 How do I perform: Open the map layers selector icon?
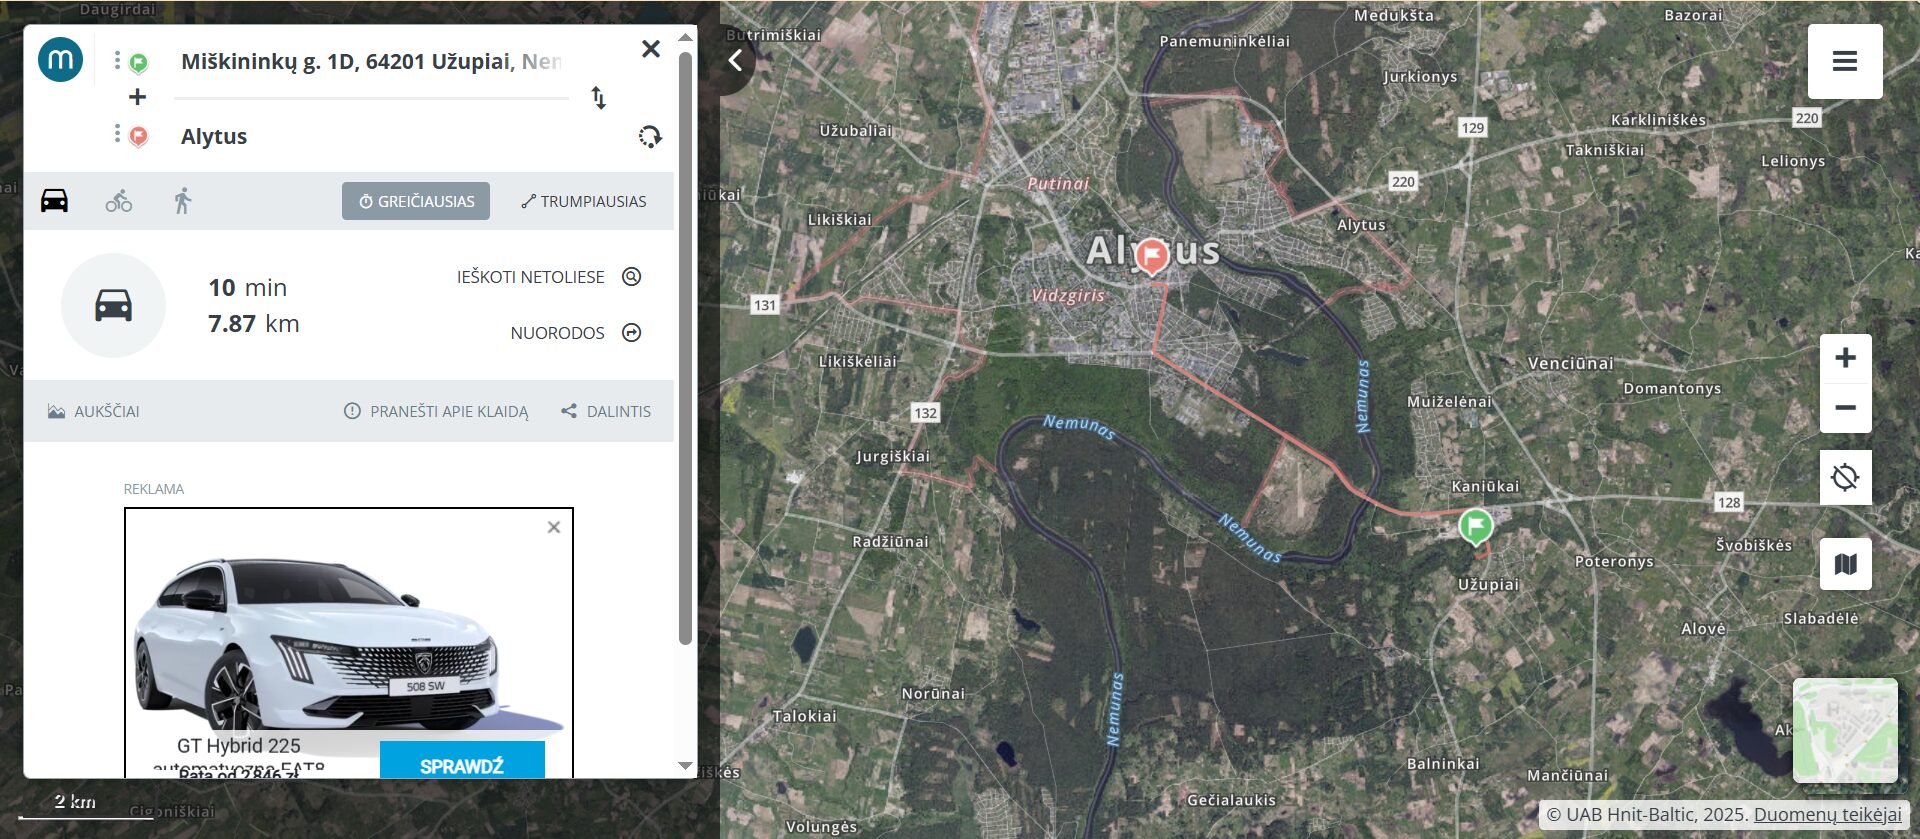(x=1846, y=564)
